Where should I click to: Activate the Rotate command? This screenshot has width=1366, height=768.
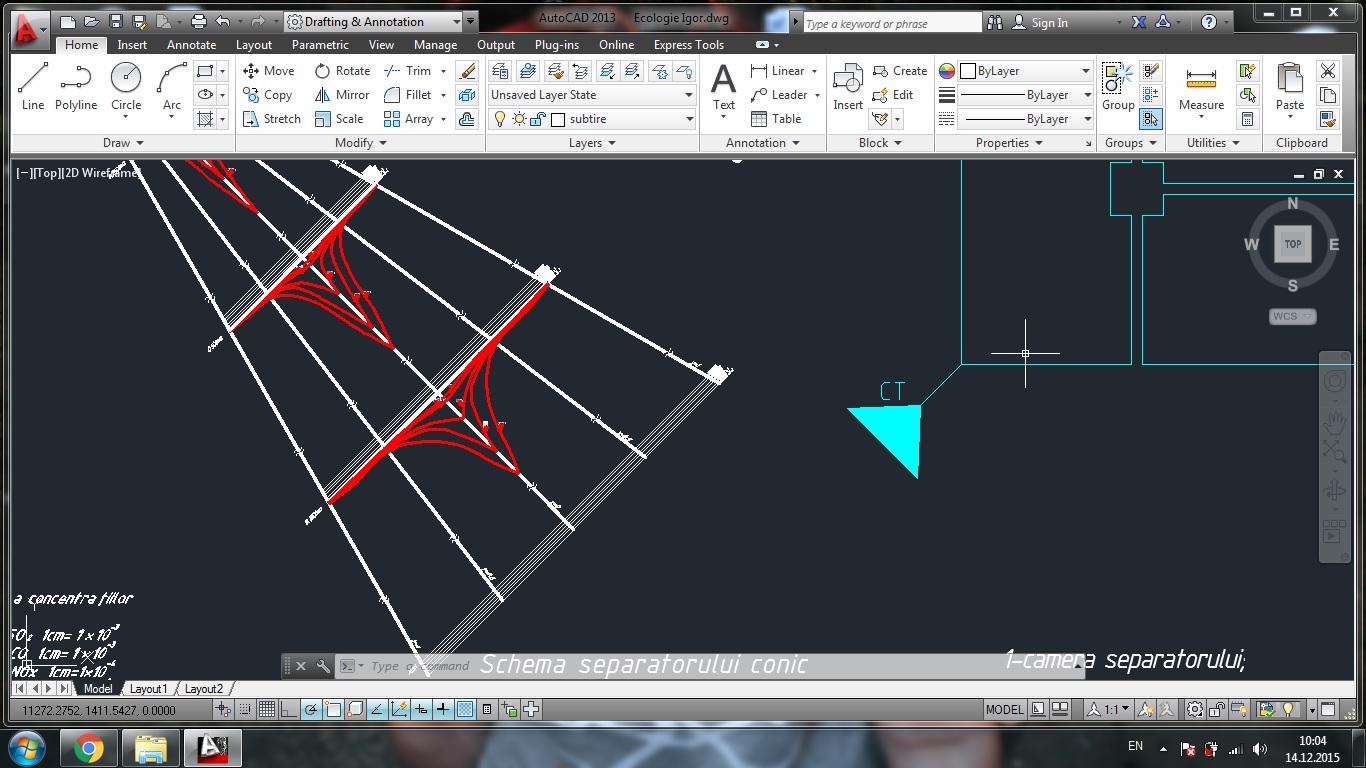coord(342,71)
